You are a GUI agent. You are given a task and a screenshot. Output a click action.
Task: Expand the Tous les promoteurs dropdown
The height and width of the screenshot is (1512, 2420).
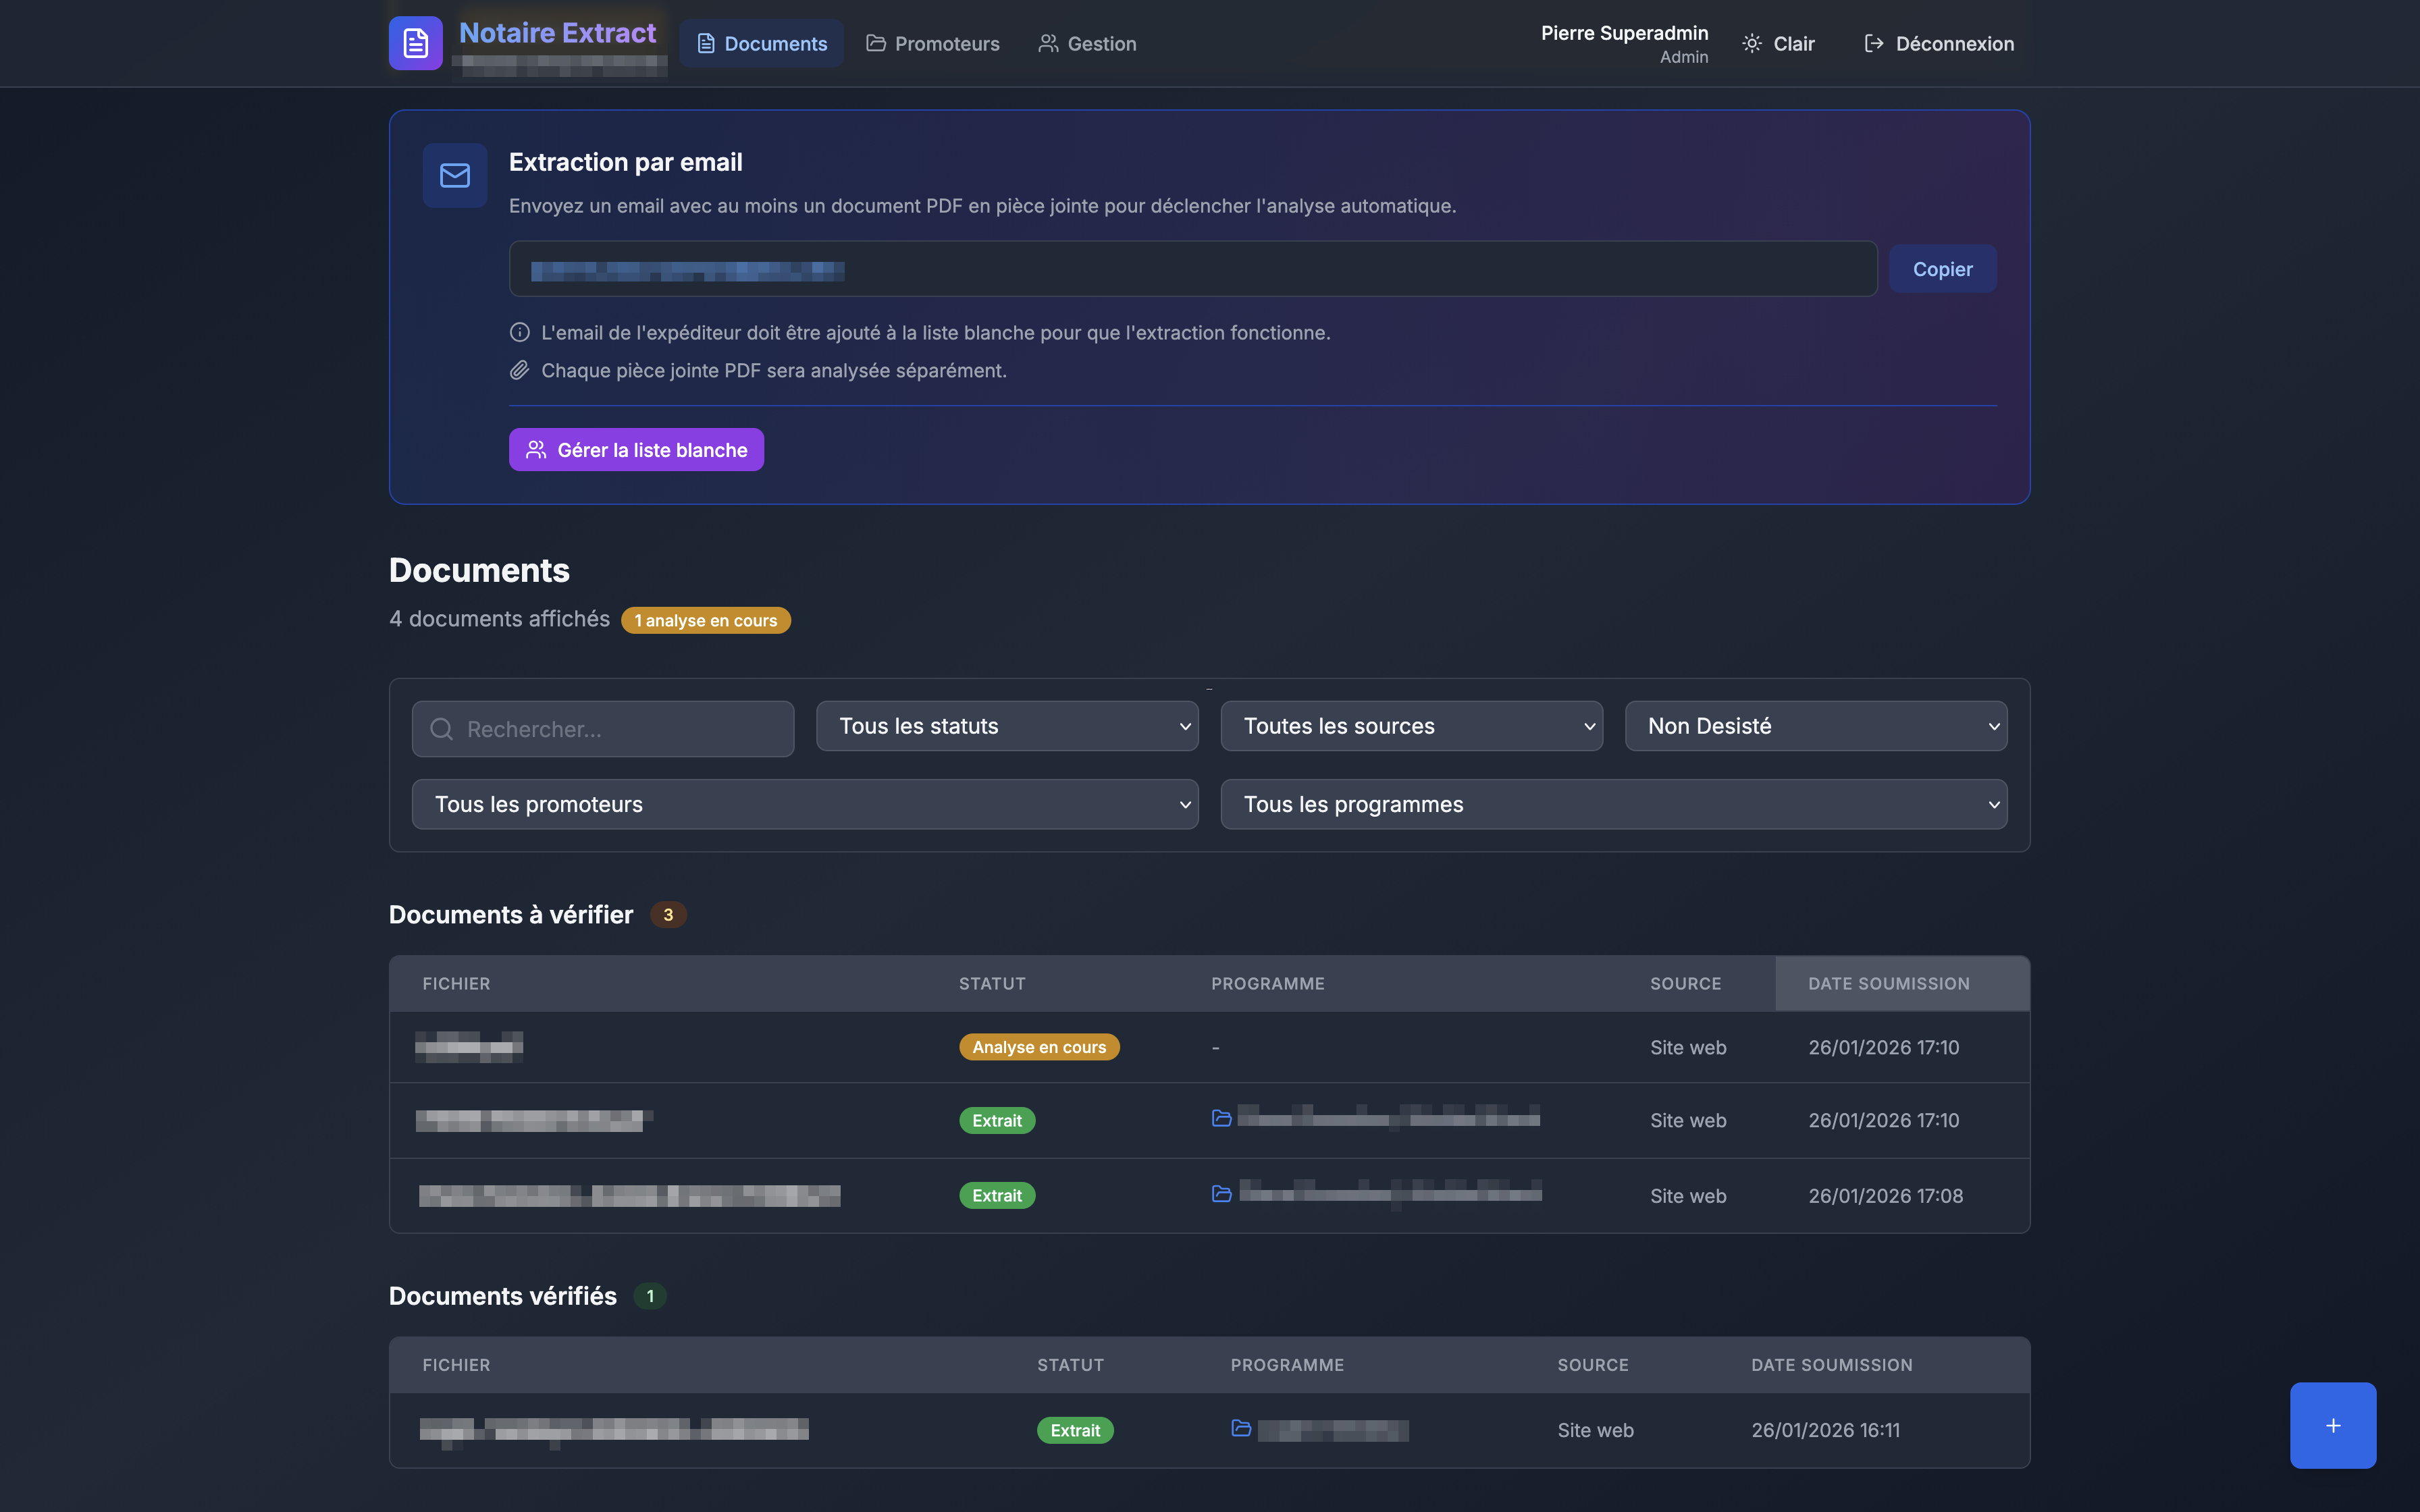(805, 804)
